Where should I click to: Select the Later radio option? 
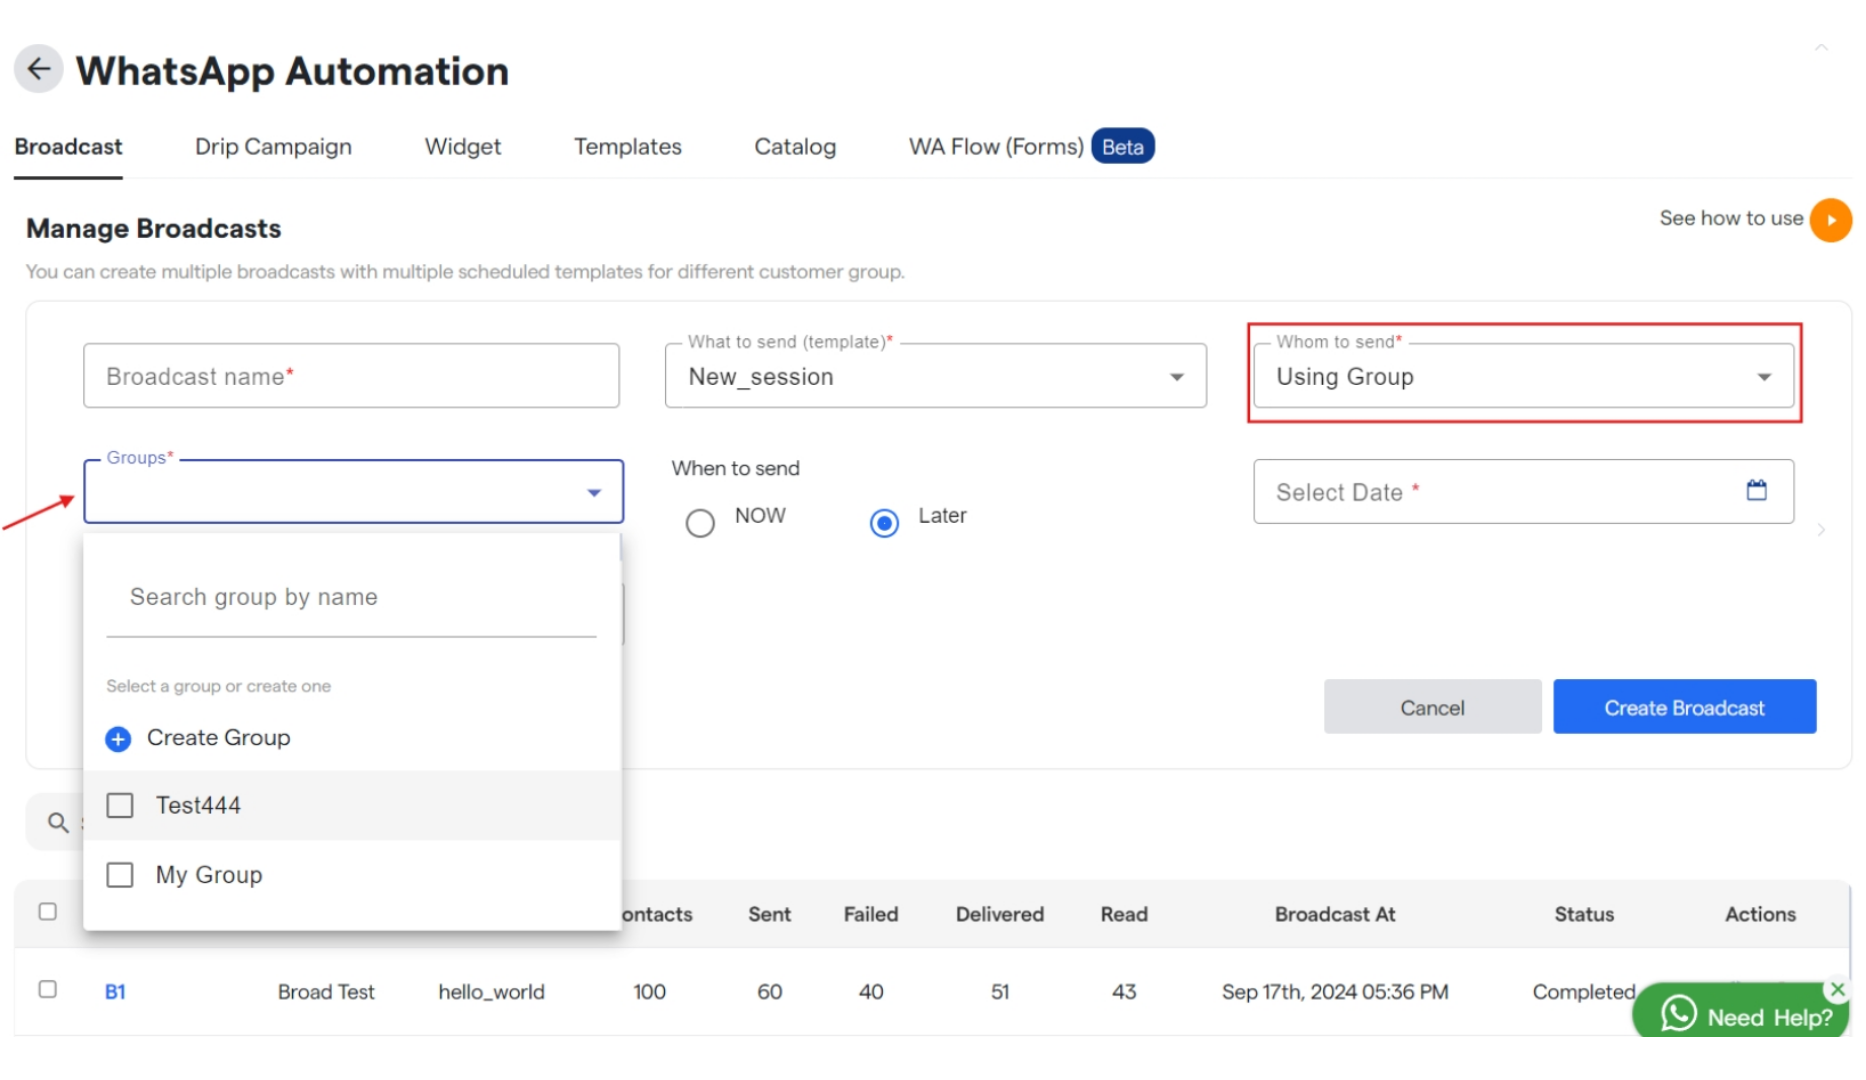[x=884, y=522]
